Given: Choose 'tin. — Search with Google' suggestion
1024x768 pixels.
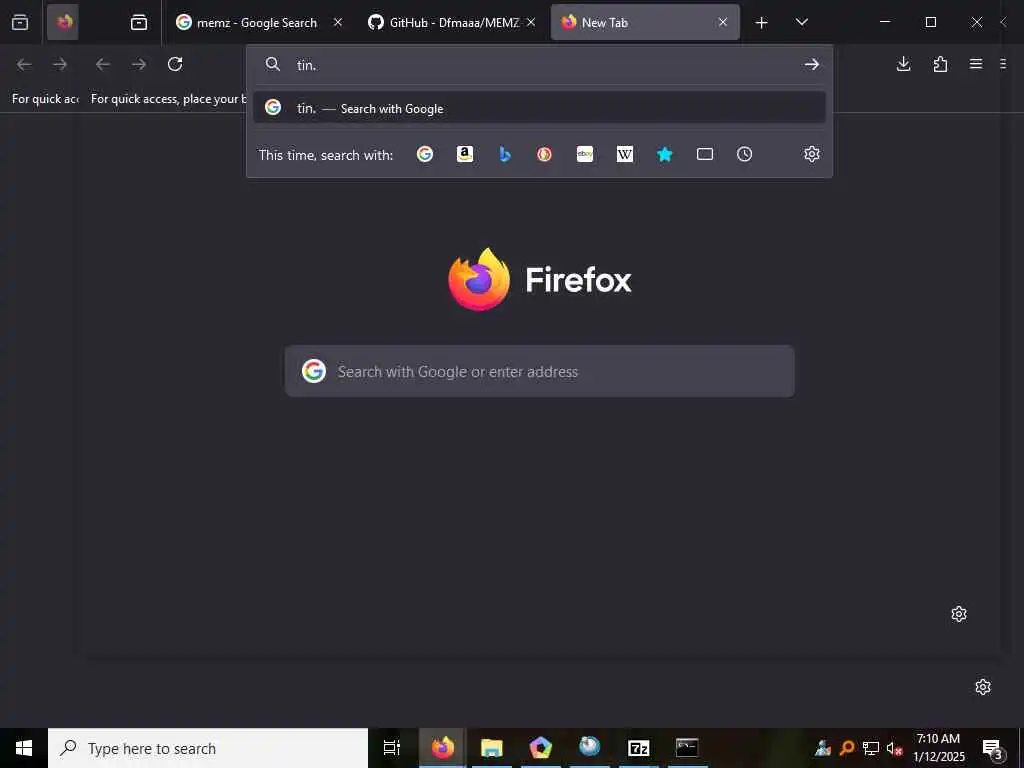Looking at the screenshot, I should coord(539,108).
